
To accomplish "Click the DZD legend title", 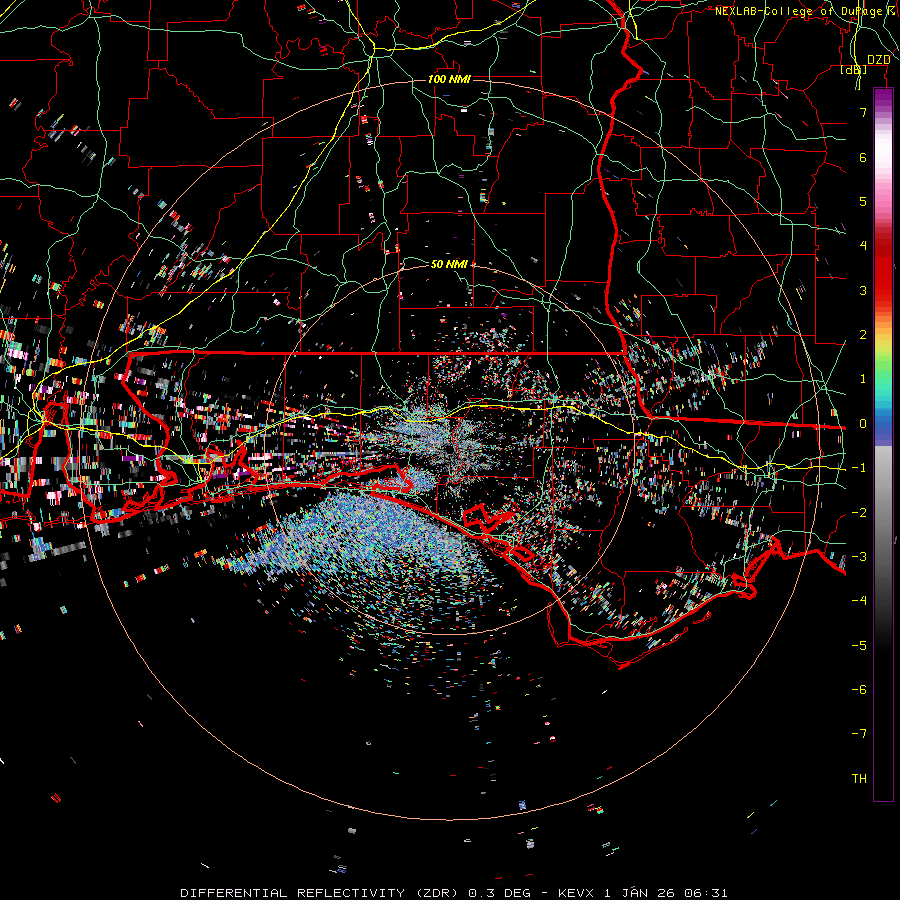I will click(879, 60).
